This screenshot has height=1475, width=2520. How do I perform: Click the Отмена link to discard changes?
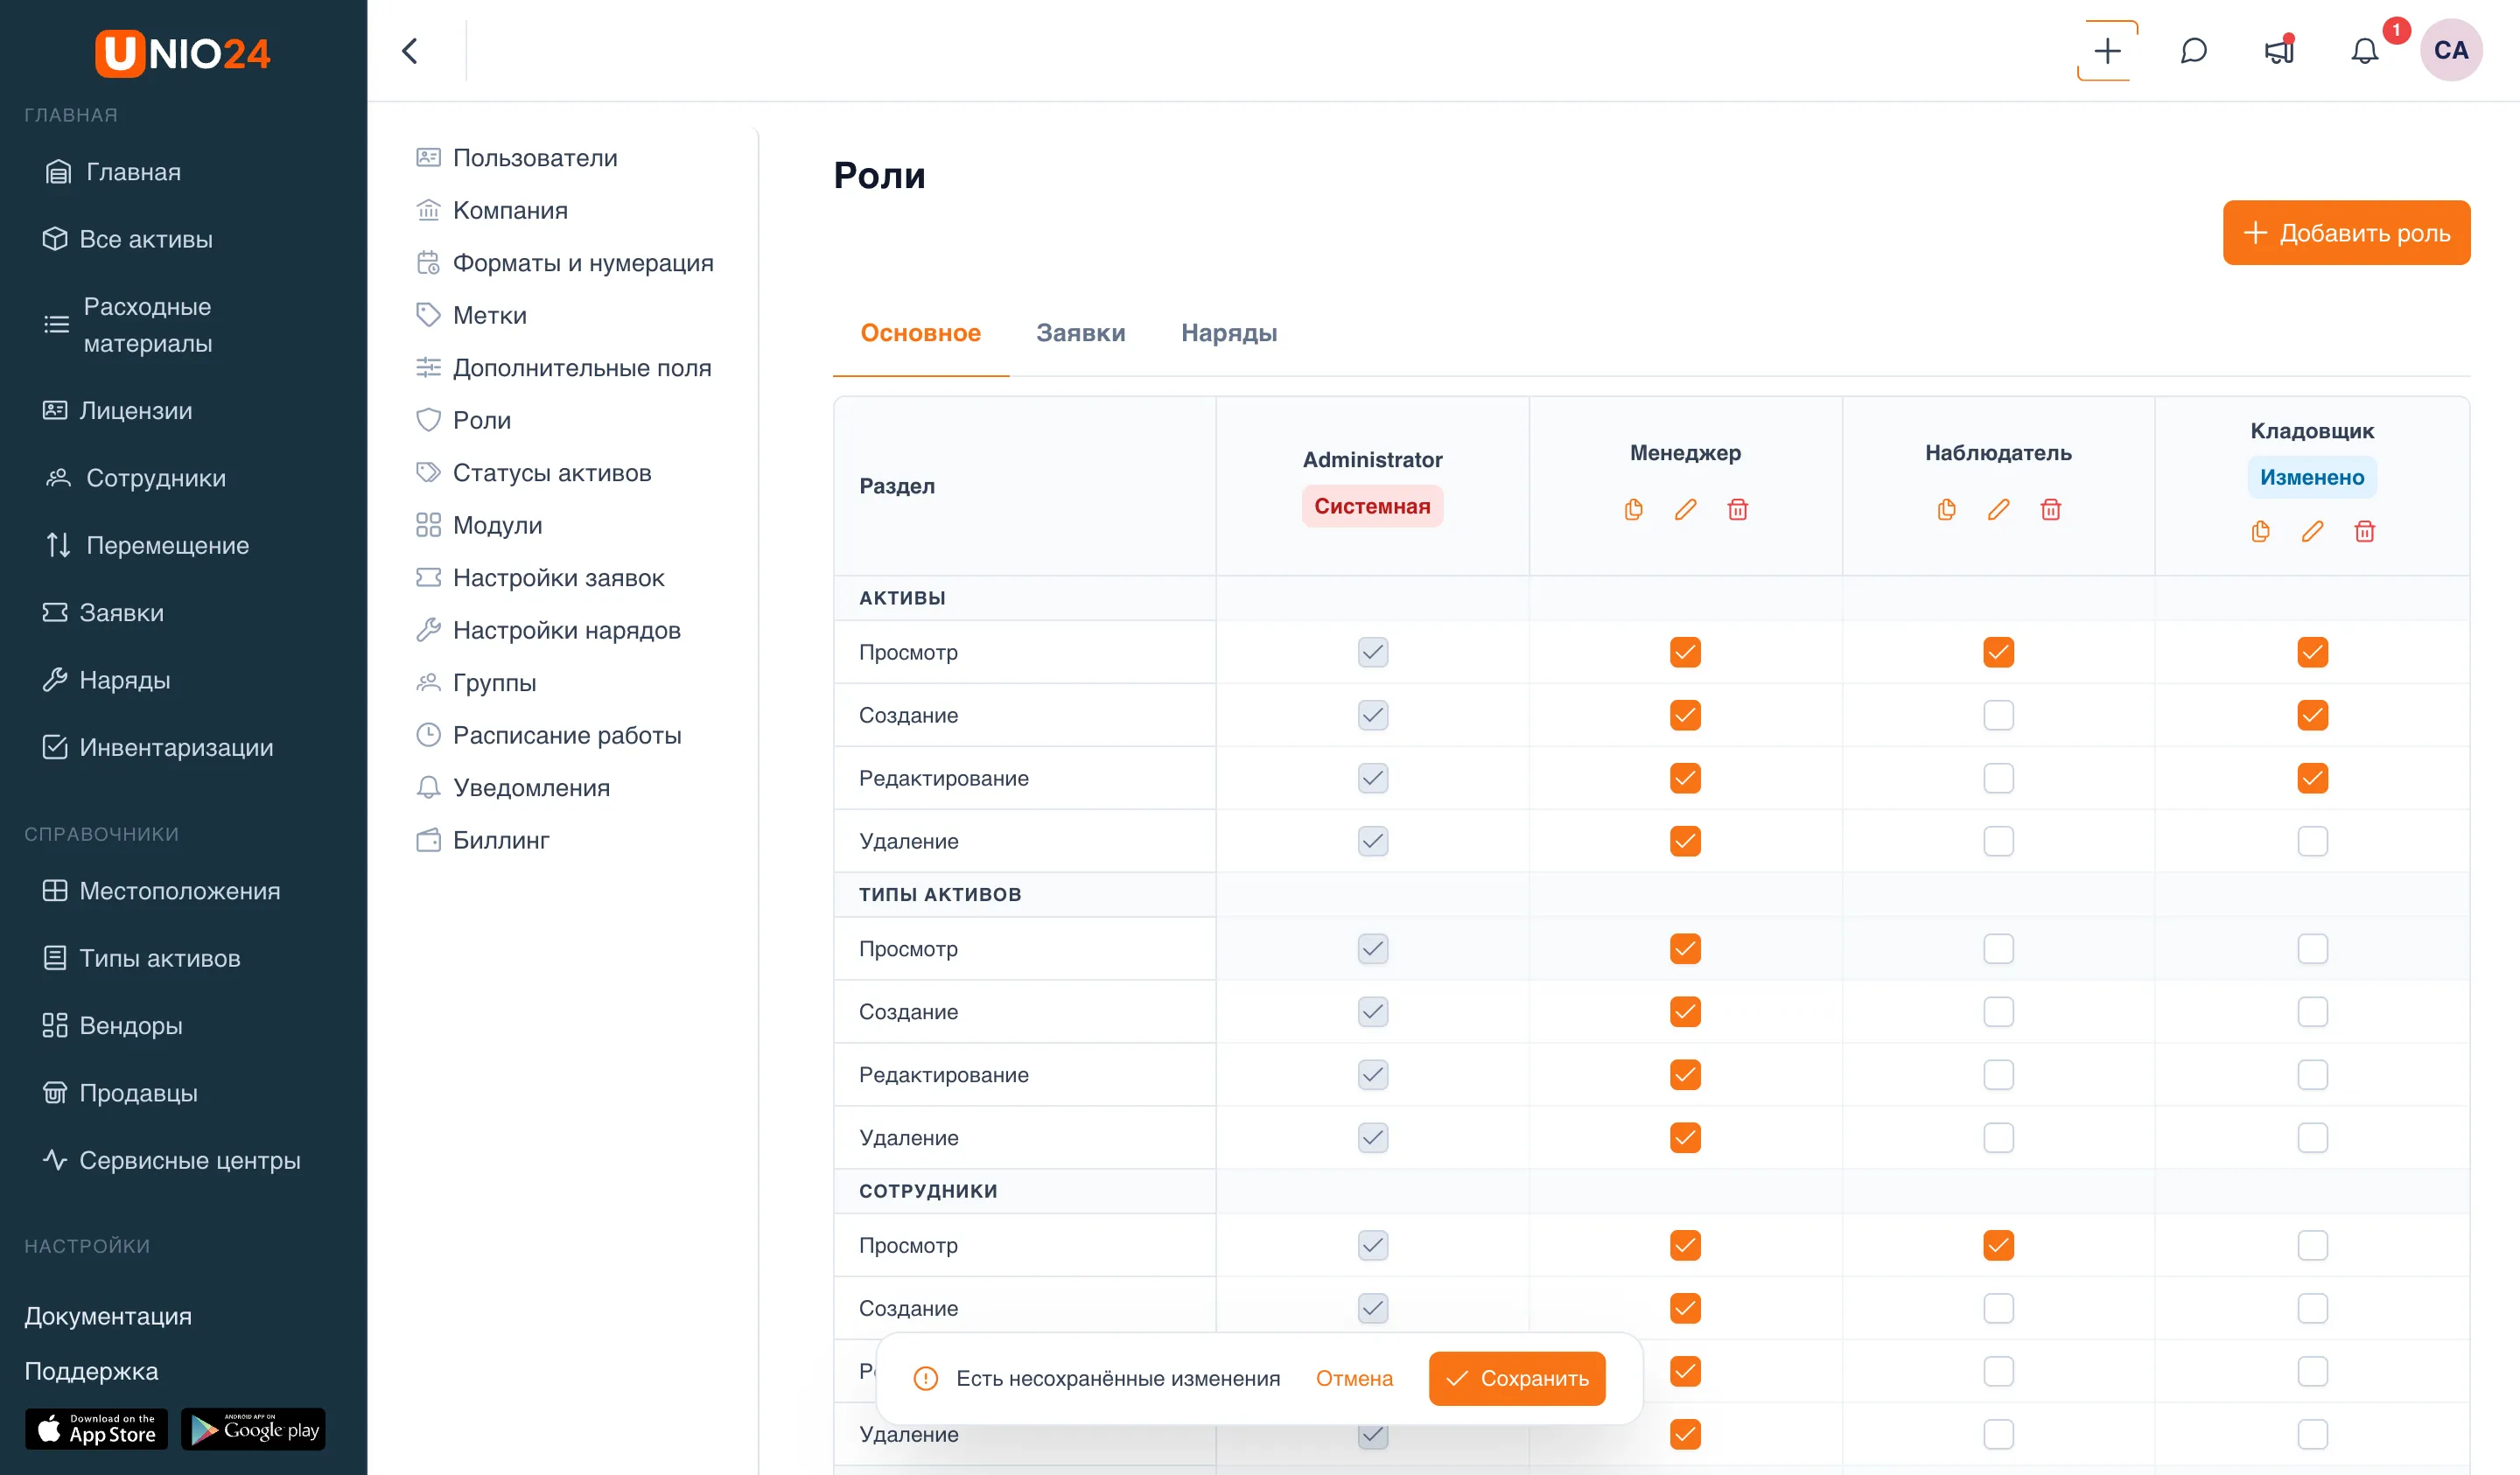pyautogui.click(x=1354, y=1378)
